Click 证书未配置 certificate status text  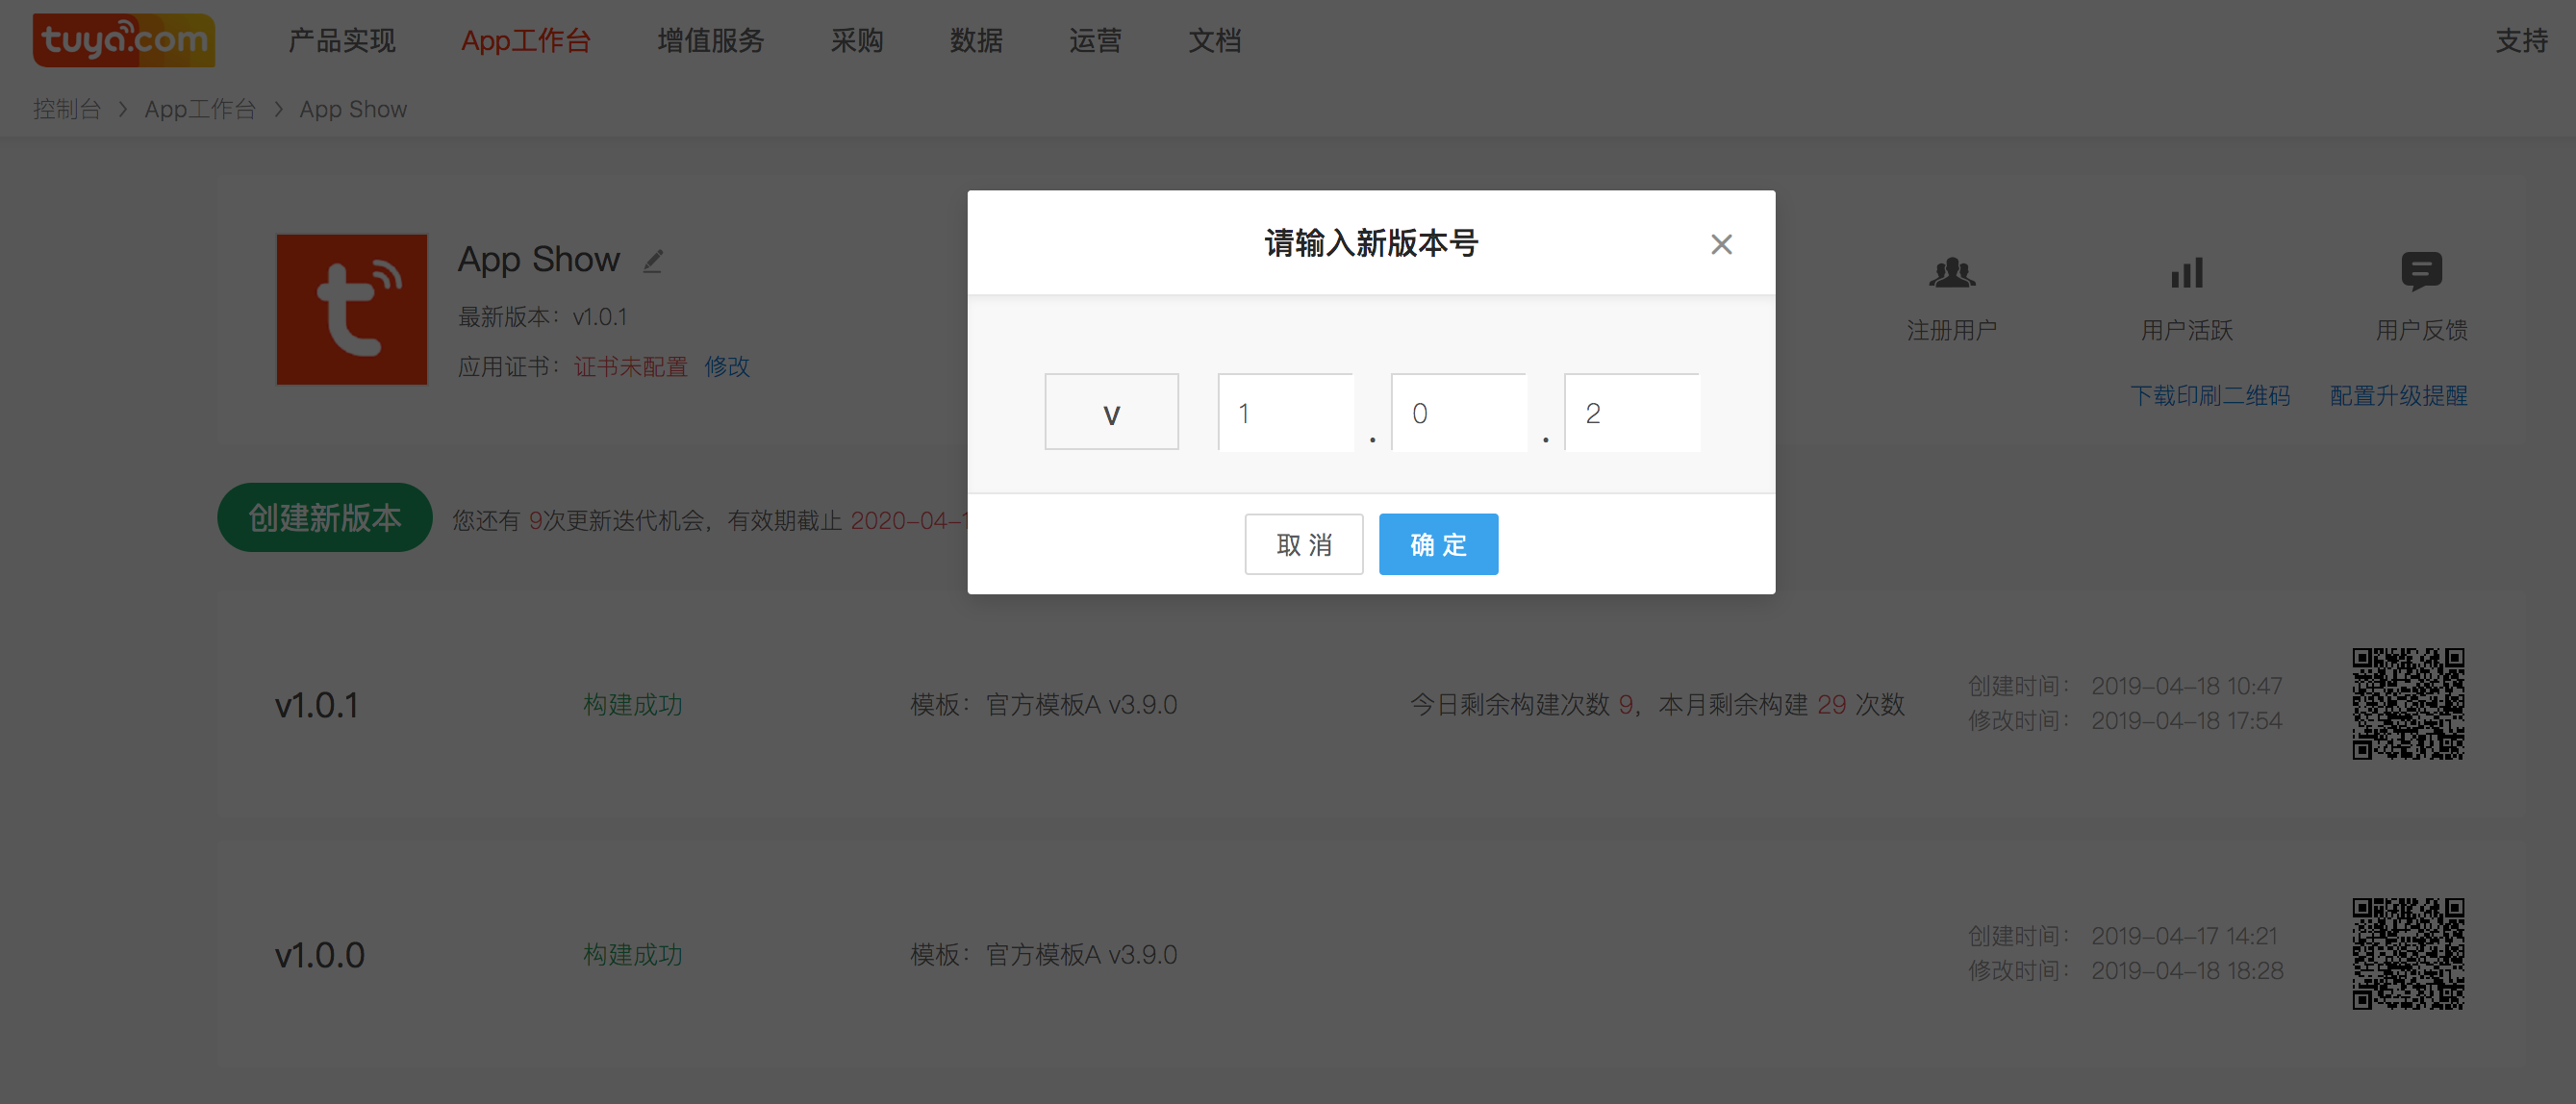click(631, 367)
